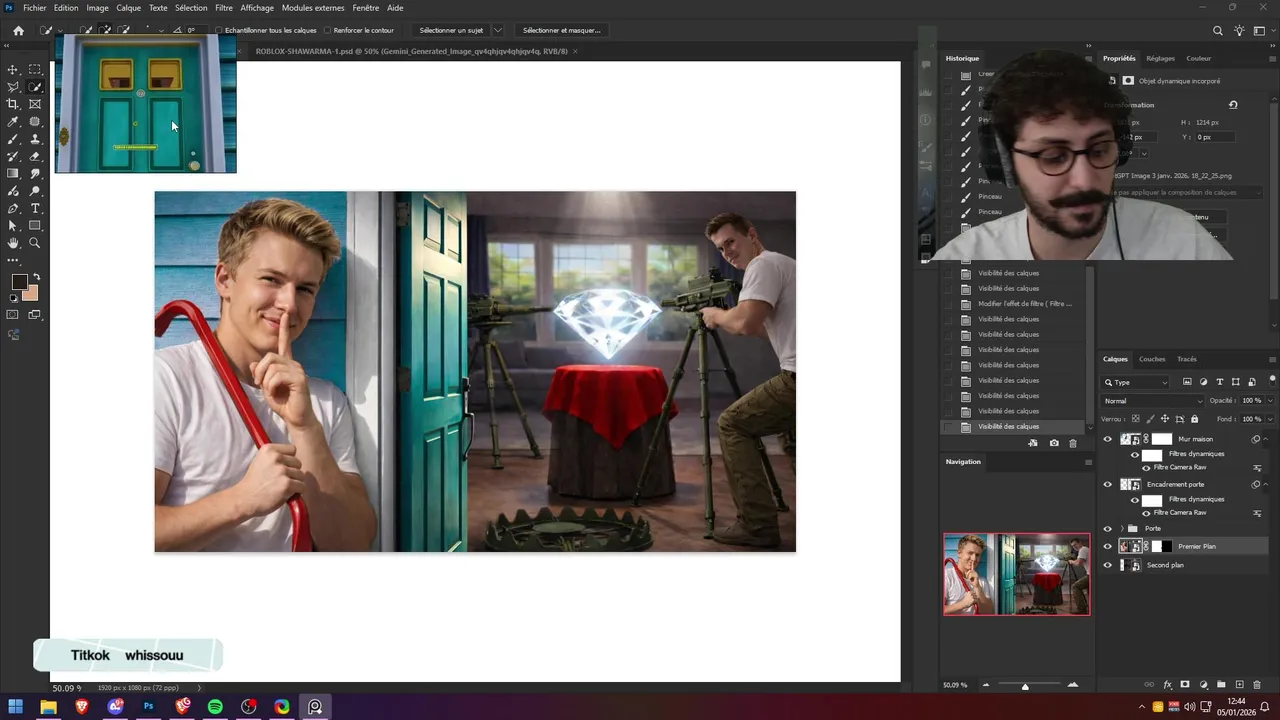Select the Horizontal Type tool
Screen dimensions: 1280x720
point(35,208)
